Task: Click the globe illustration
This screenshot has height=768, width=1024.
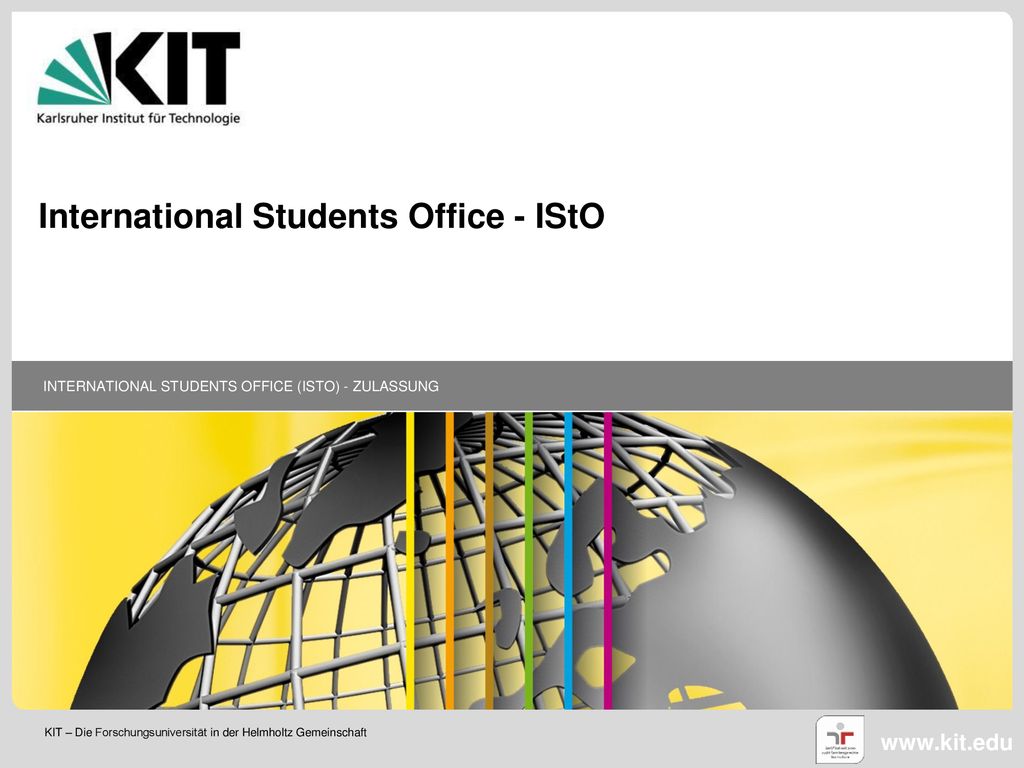Action: 512,560
